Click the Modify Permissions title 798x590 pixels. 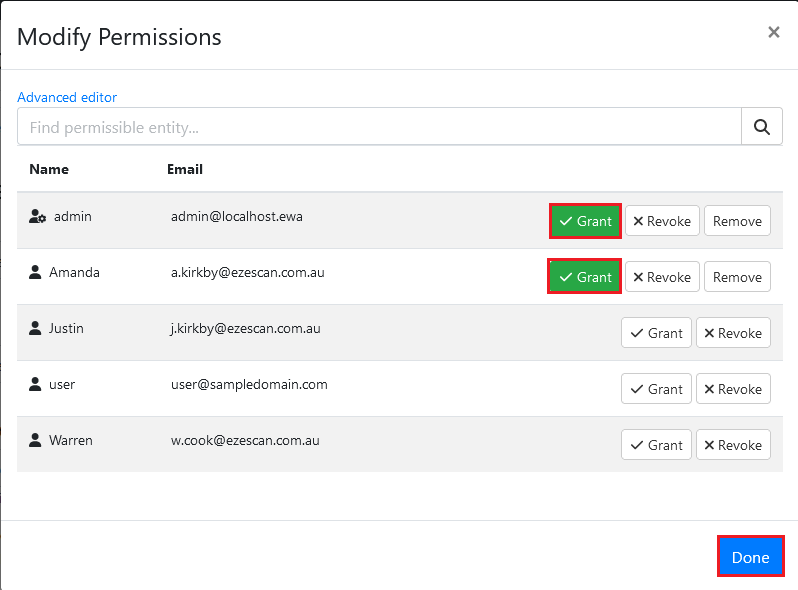pyautogui.click(x=119, y=37)
